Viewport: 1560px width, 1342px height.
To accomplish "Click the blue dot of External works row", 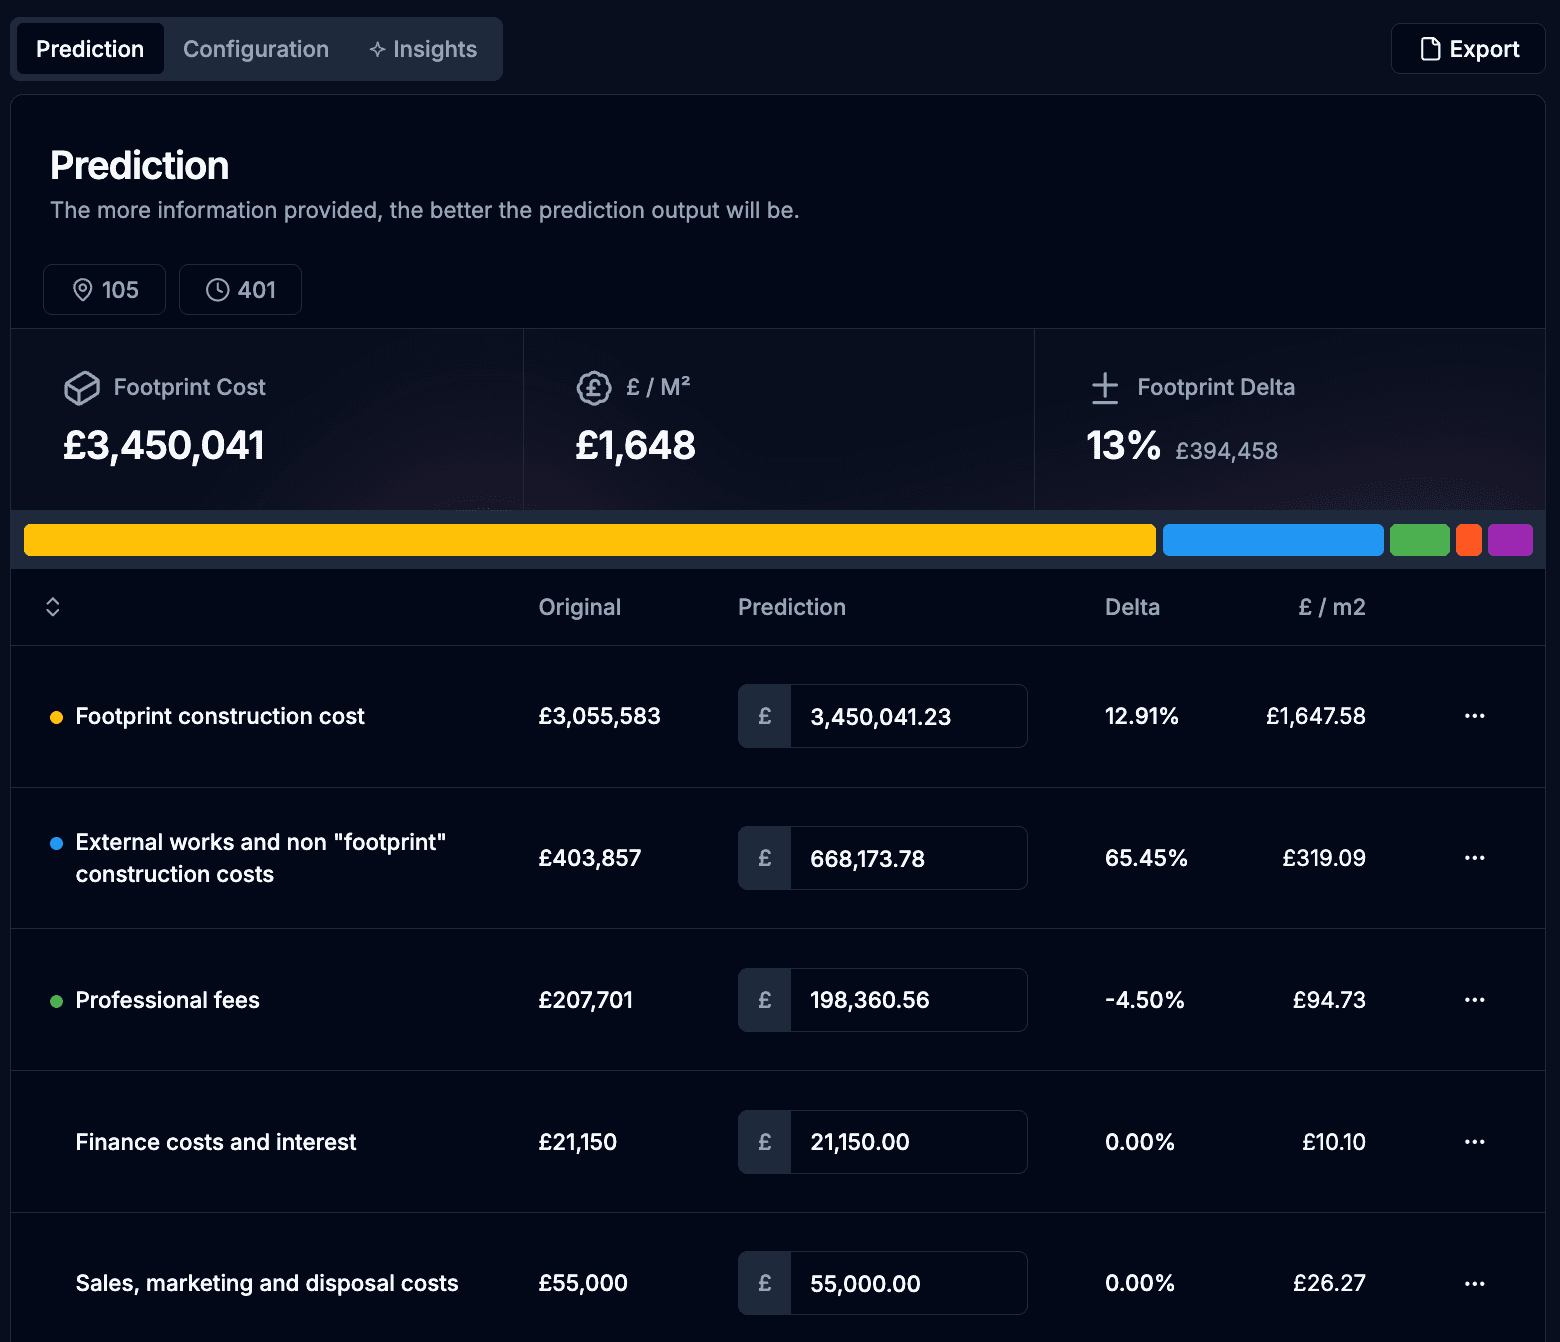I will tap(57, 843).
